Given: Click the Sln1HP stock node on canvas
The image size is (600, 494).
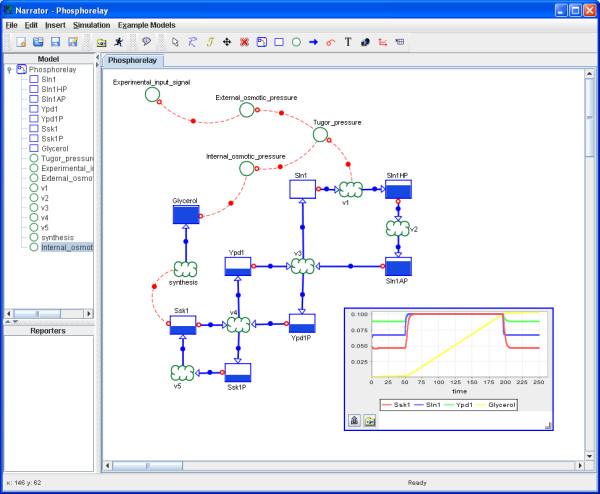Looking at the screenshot, I should pos(398,189).
